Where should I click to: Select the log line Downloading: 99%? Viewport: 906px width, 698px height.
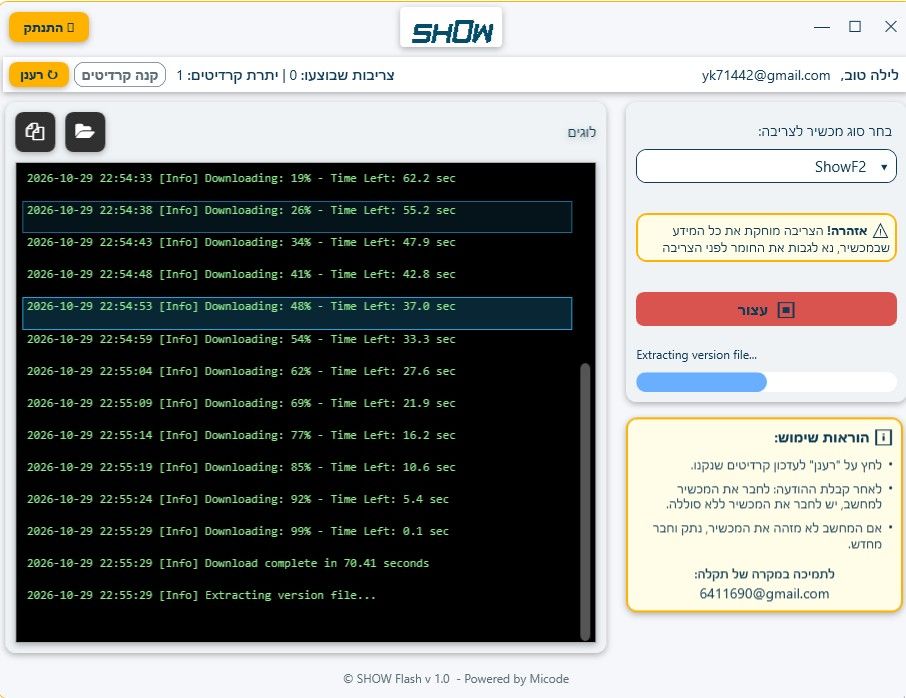pos(238,531)
